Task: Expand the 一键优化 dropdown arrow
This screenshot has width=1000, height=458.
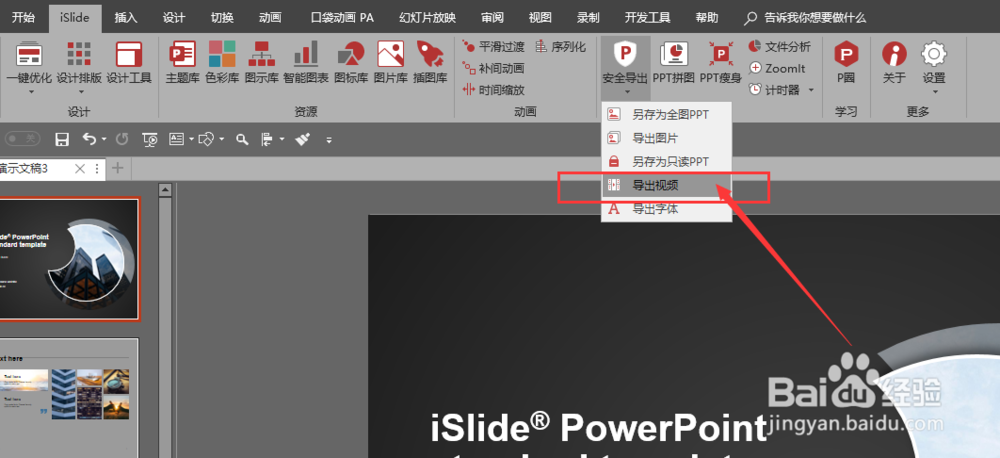Action: click(30, 92)
